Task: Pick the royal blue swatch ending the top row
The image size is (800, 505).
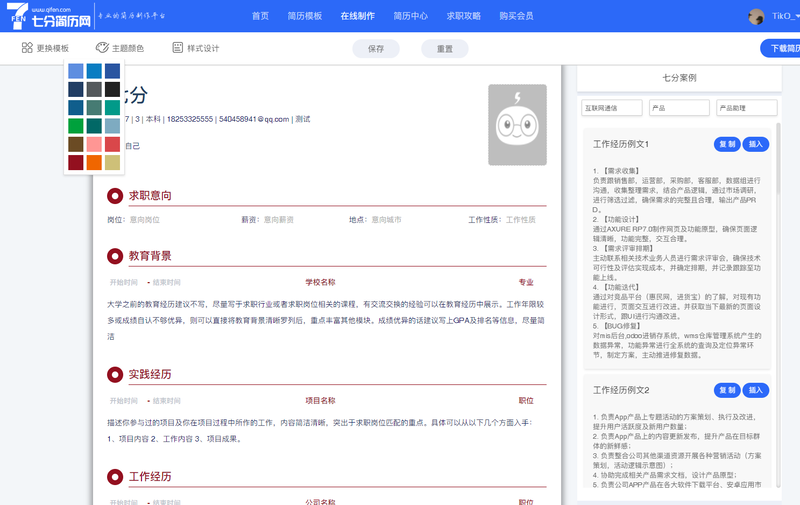Action: 112,71
